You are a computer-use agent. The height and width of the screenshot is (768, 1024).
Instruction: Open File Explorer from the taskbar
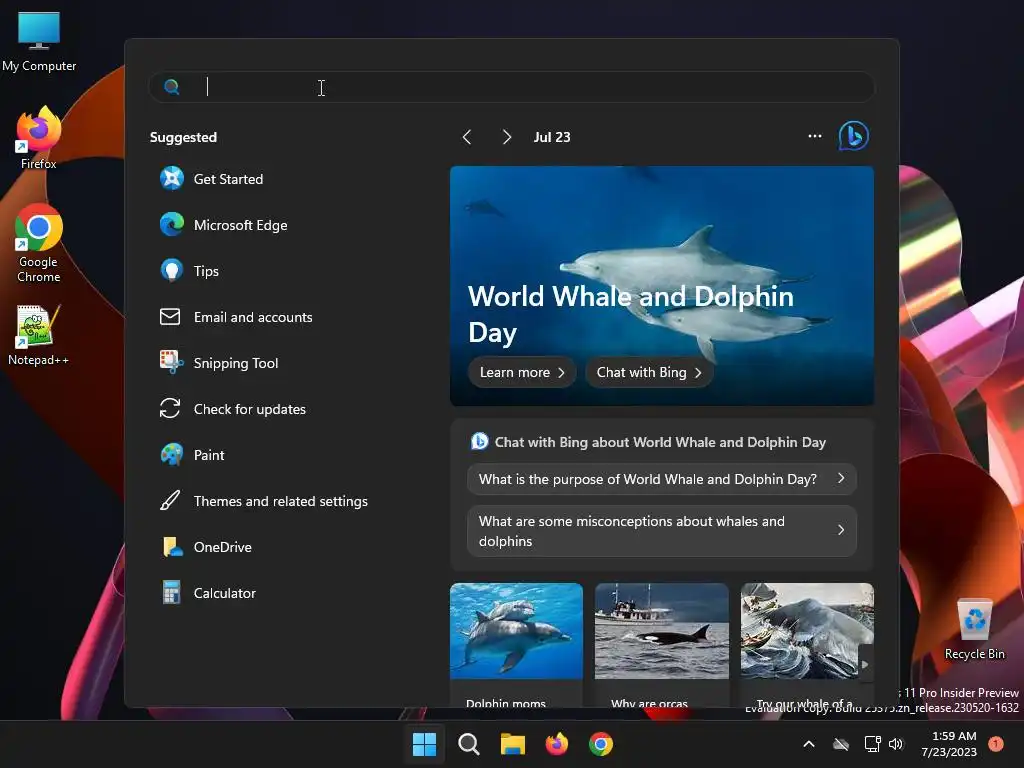tap(513, 744)
